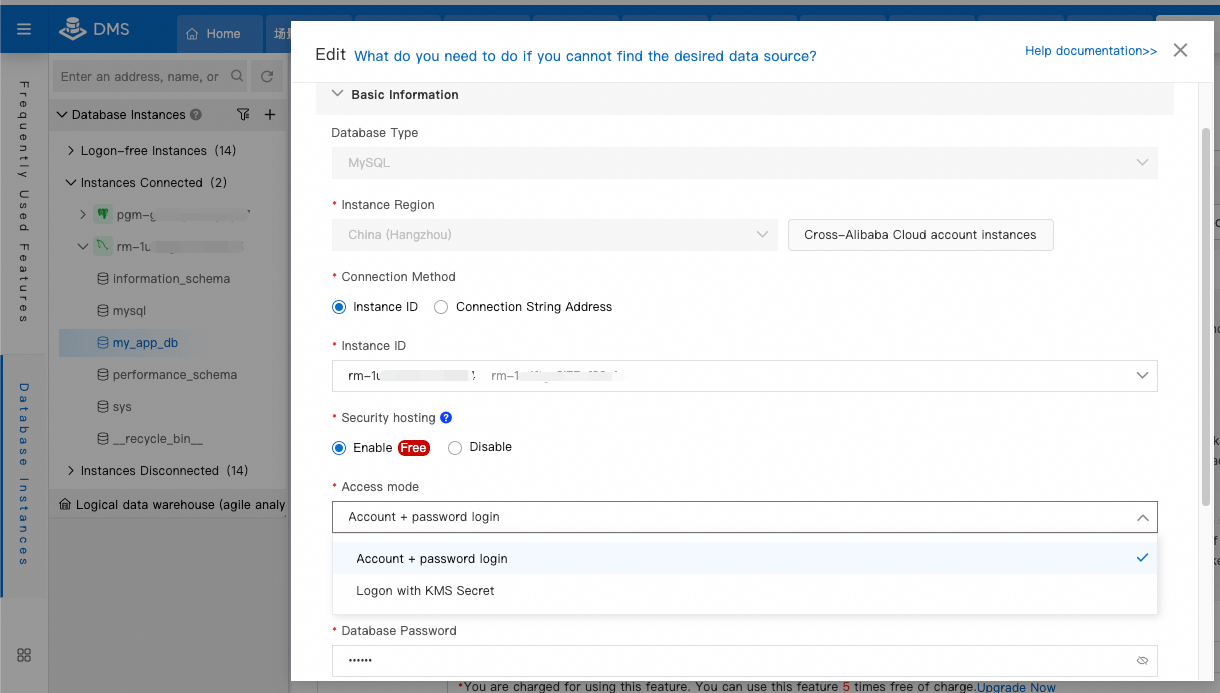Collapse the Basic Information section
The height and width of the screenshot is (693, 1220).
click(x=337, y=94)
